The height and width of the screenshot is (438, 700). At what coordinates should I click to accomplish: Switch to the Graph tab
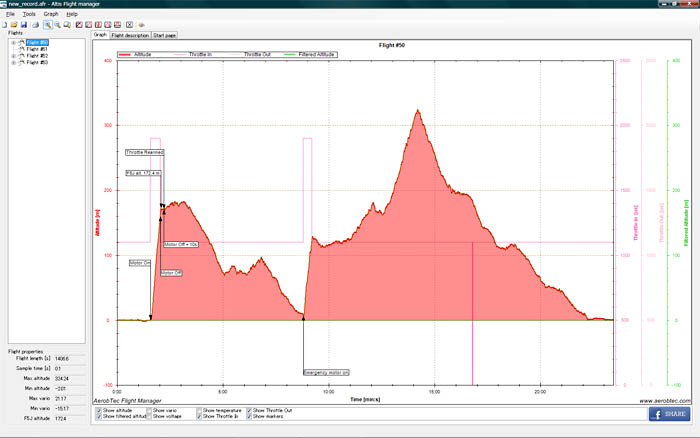click(x=100, y=35)
